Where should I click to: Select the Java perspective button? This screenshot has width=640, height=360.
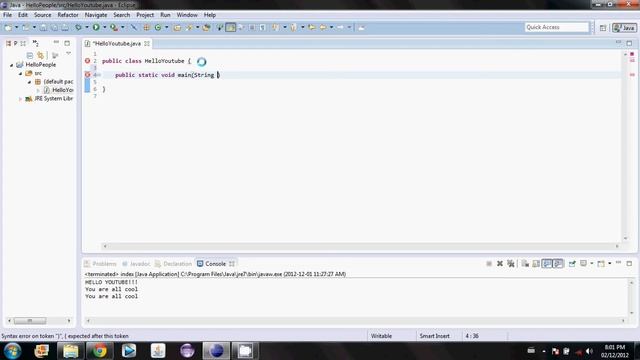coord(624,28)
